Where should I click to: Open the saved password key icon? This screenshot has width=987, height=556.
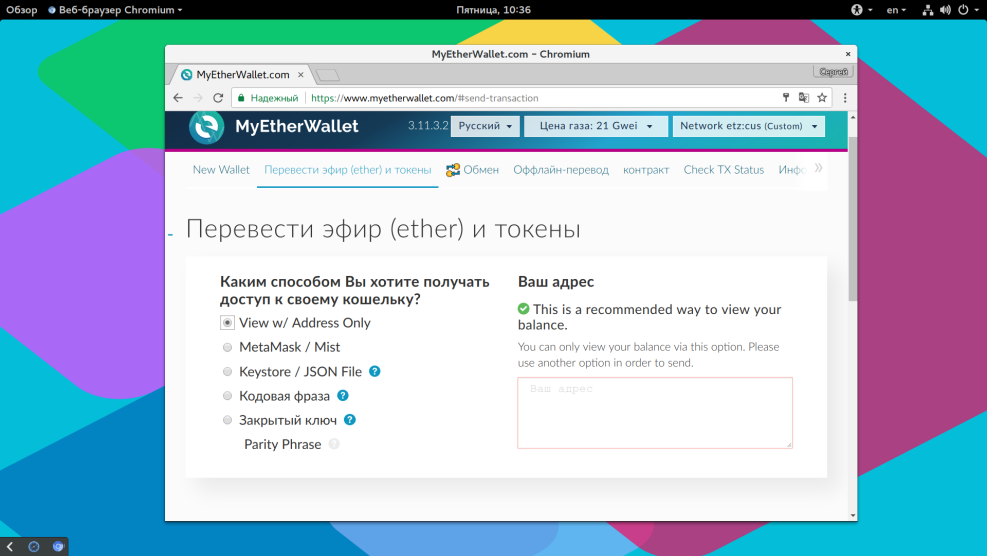coord(786,98)
